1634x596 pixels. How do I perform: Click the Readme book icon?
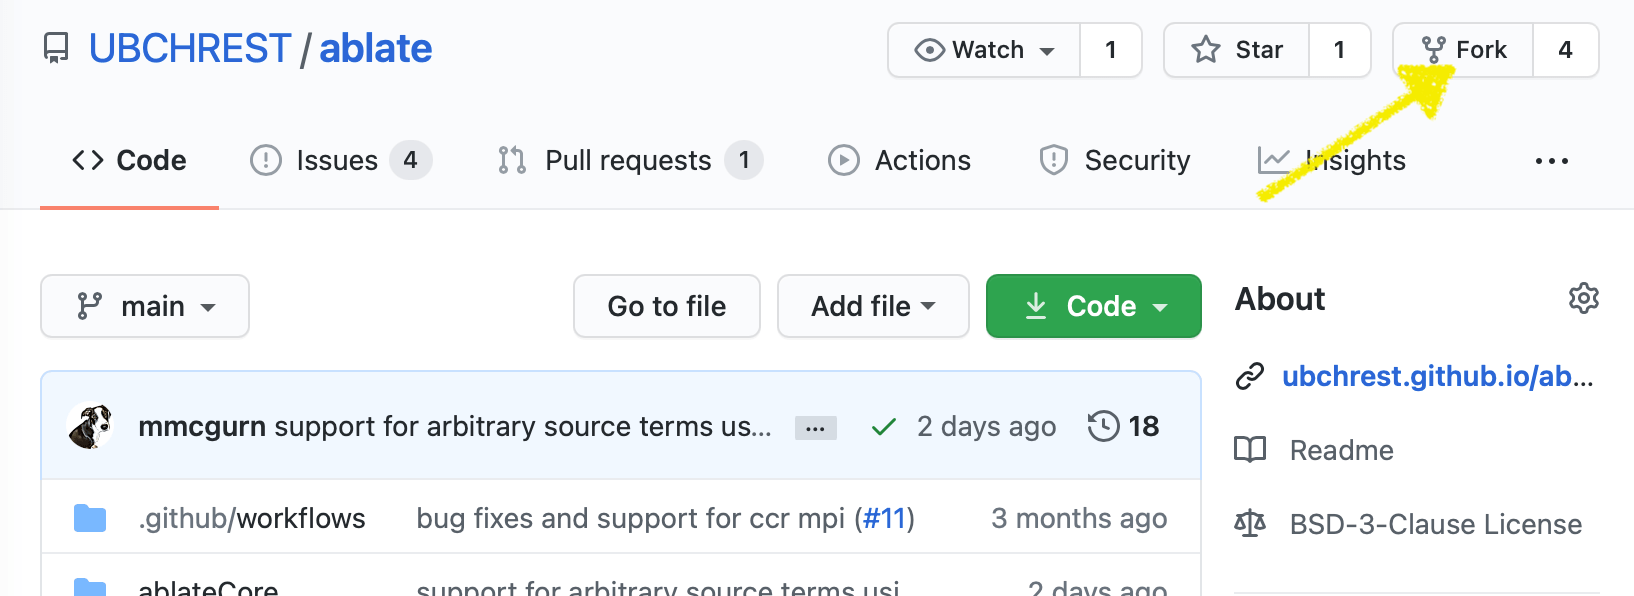point(1250,450)
